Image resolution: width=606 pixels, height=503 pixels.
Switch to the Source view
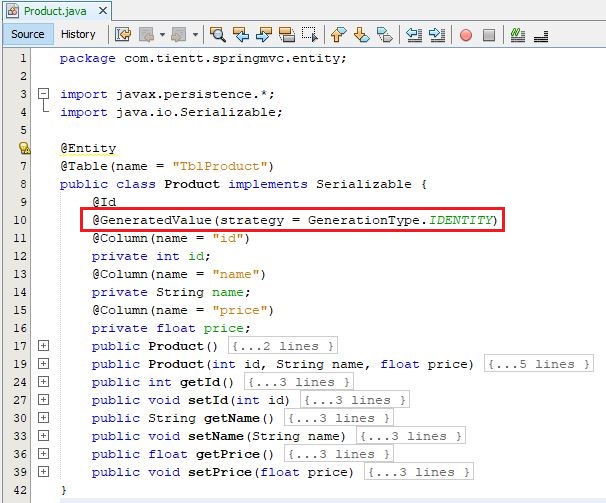[x=28, y=34]
